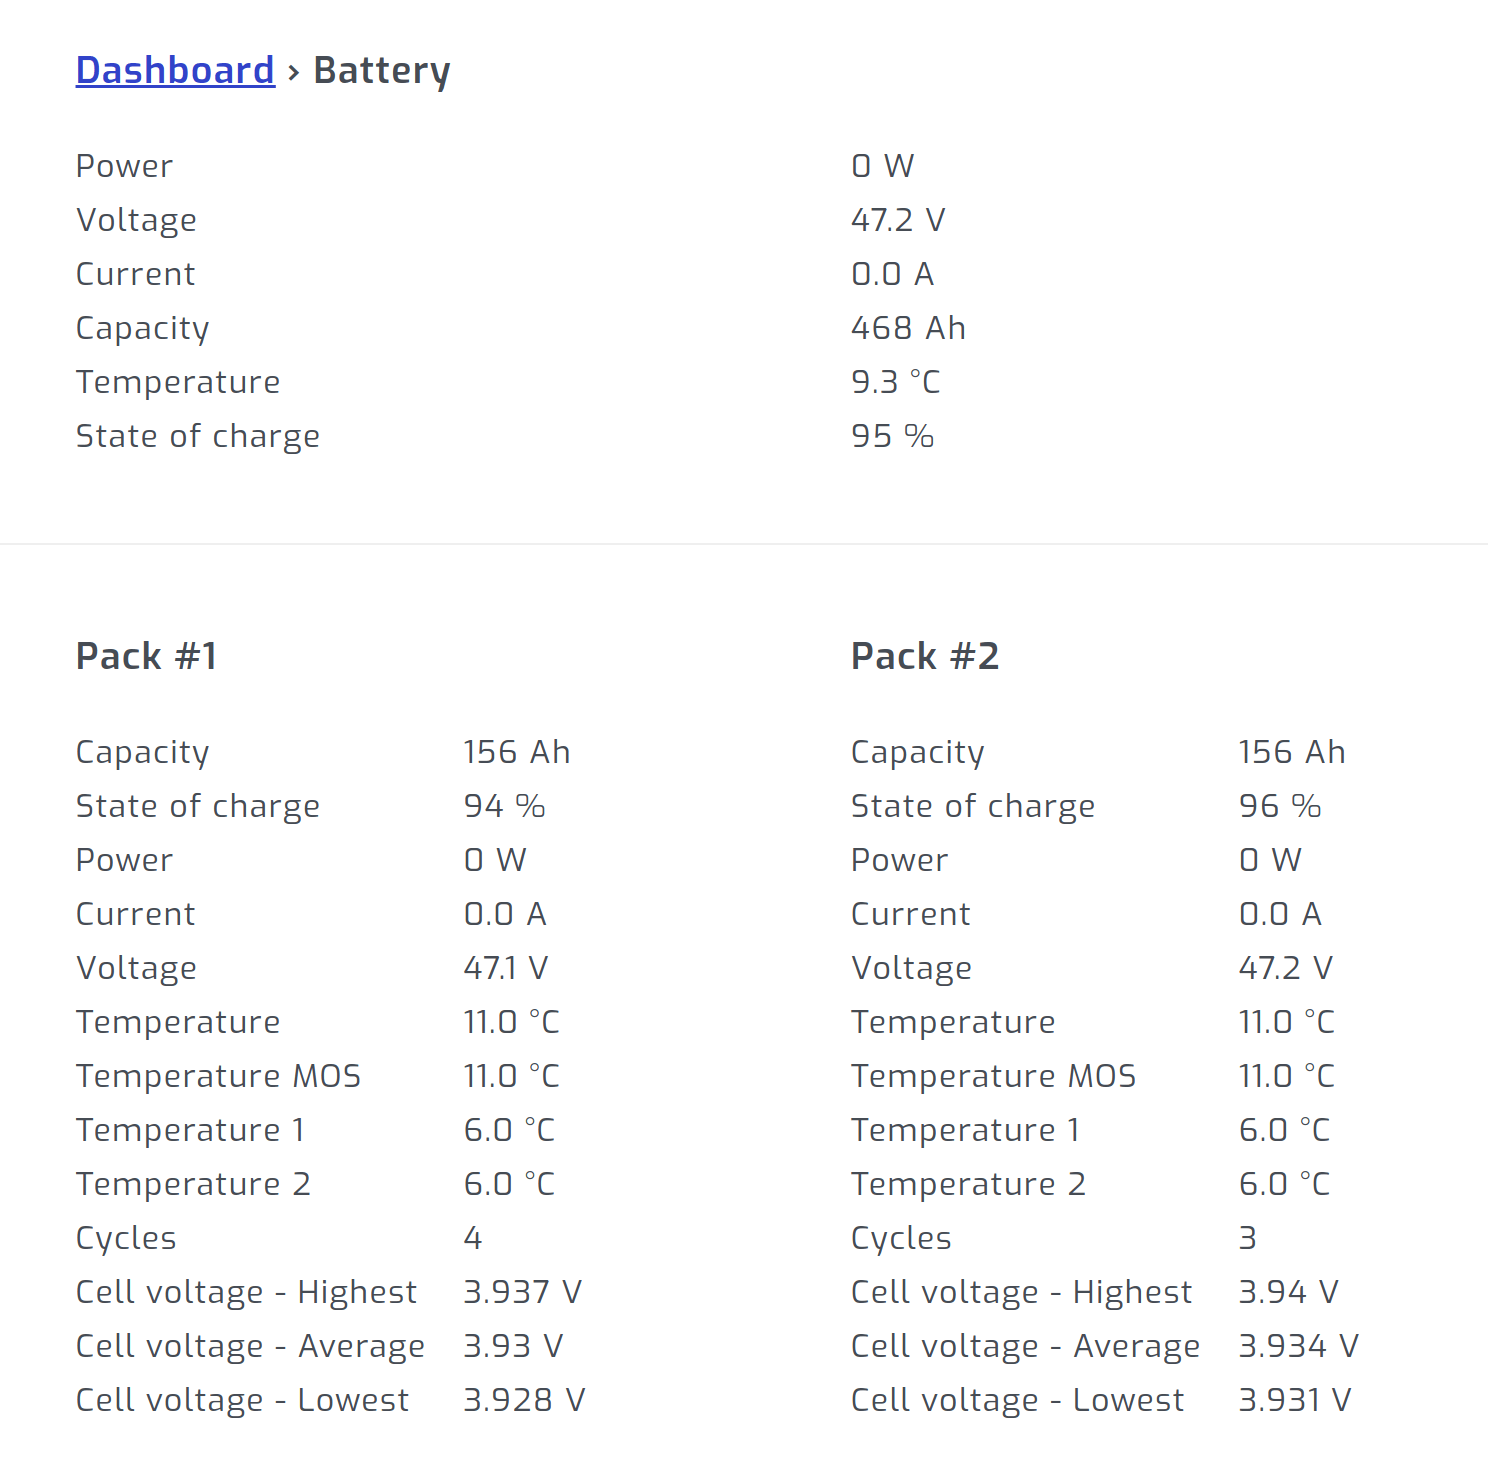
Task: Open the Dashboard link
Action: [175, 69]
